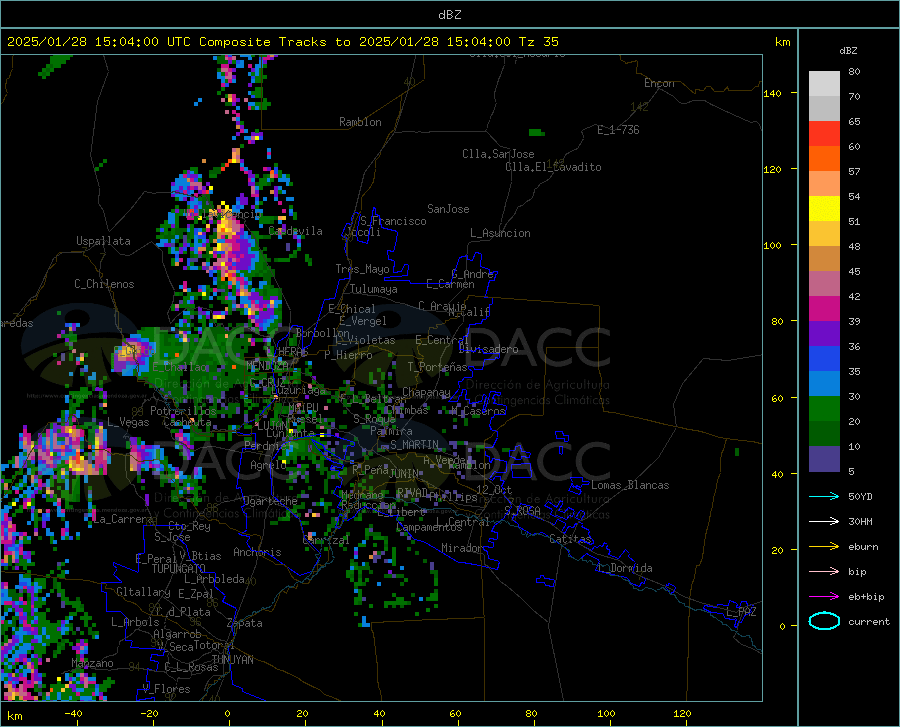The height and width of the screenshot is (727, 900).
Task: Click the '50YD' legend label
Action: coord(860,496)
